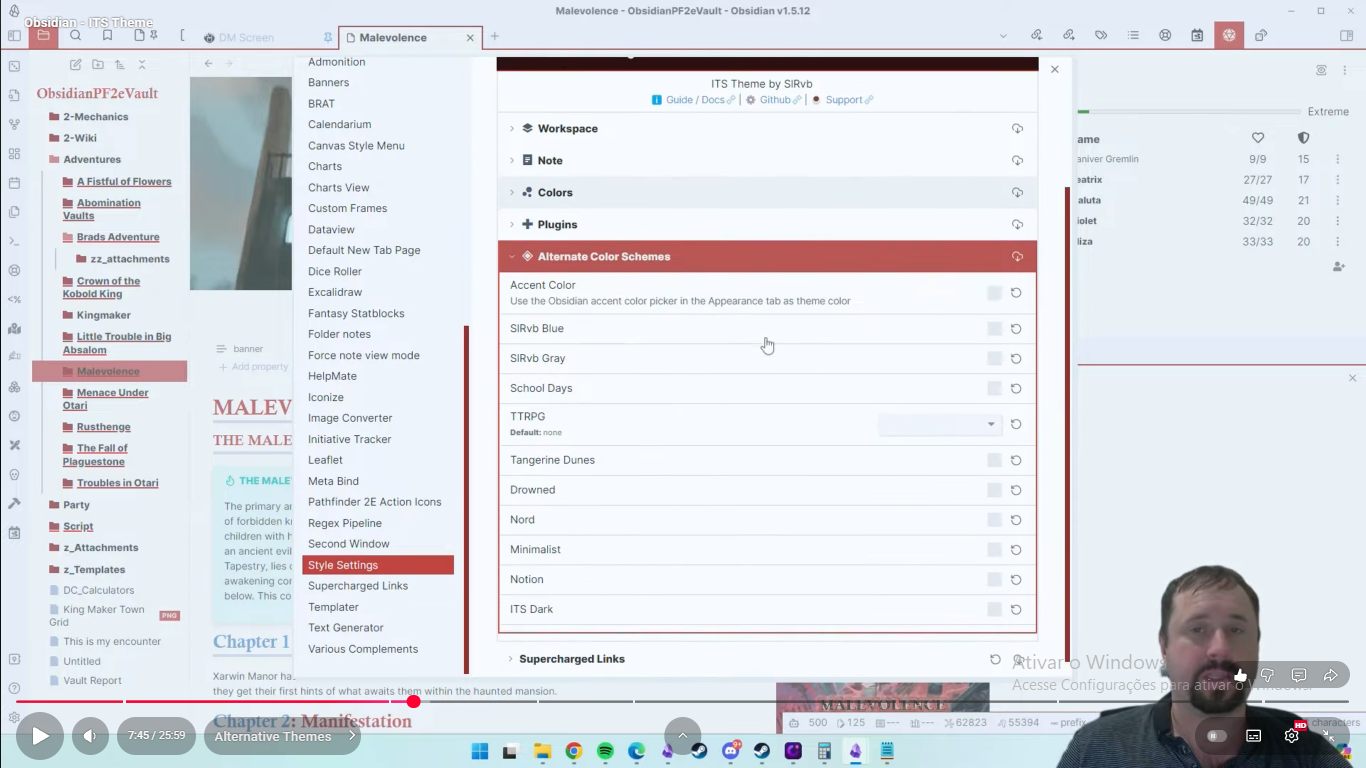Screen dimensions: 1366x768
Task: Collapse the Adventures folder
Action: tap(92, 160)
